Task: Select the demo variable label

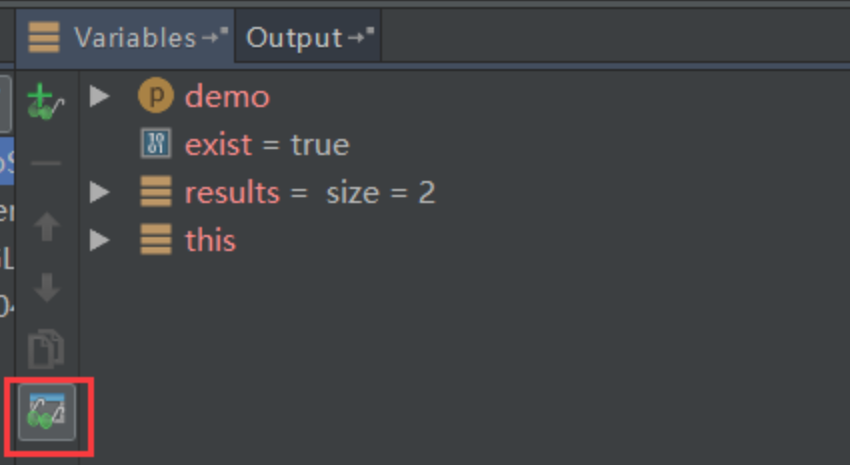Action: tap(227, 97)
